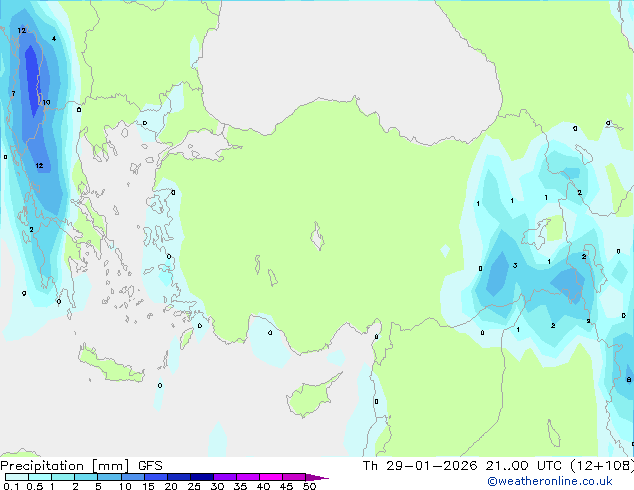634x490 pixels.
Task: Click the map value '3' in eastern rain area
Action: click(x=515, y=266)
